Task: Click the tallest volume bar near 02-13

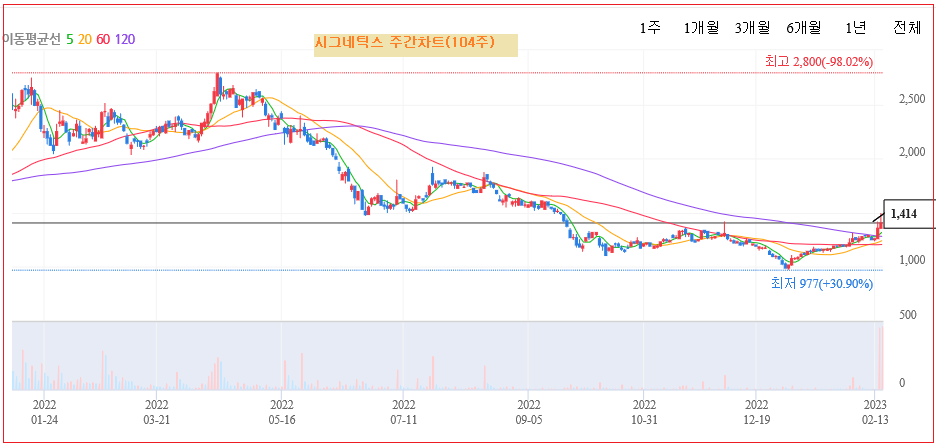Action: point(880,358)
